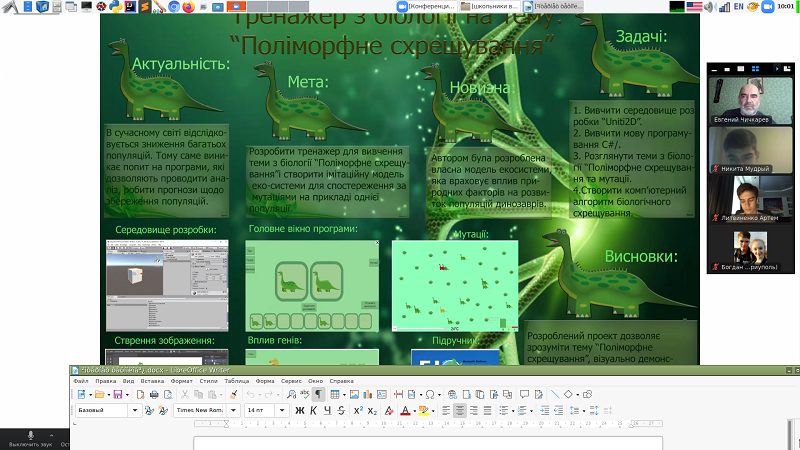Open the Times New Roman font dropdown
Viewport: 800px width, 450px height.
[233, 410]
